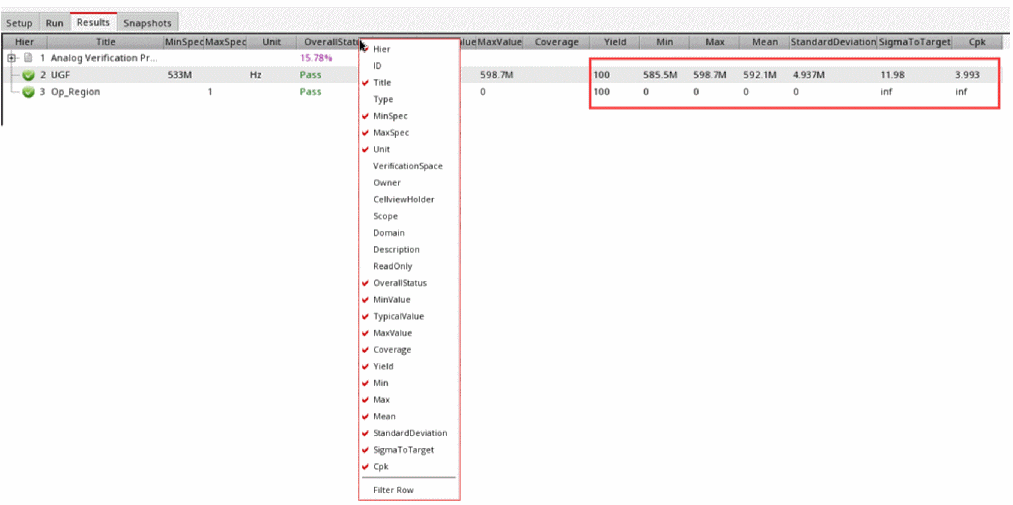Show the Domain column
Image resolution: width=1013 pixels, height=505 pixels.
(x=409, y=232)
